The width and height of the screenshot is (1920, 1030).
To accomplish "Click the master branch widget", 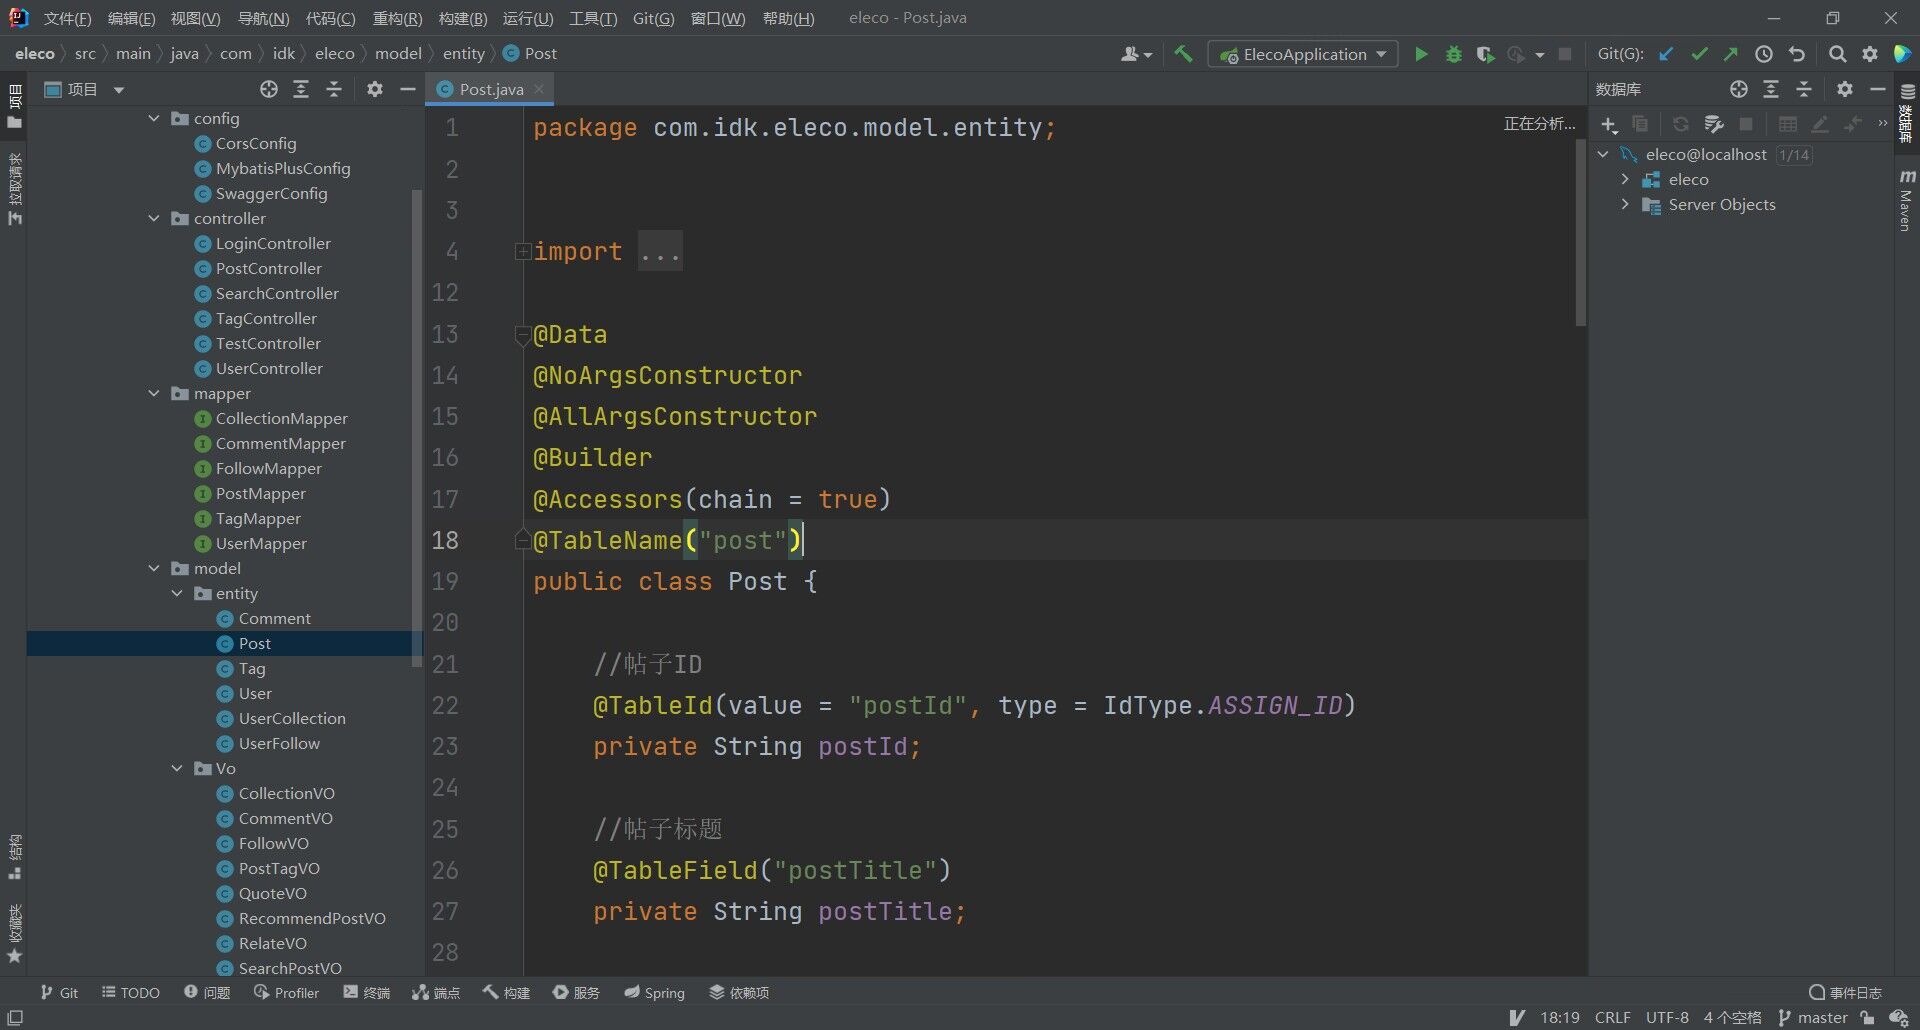I will [1812, 1017].
